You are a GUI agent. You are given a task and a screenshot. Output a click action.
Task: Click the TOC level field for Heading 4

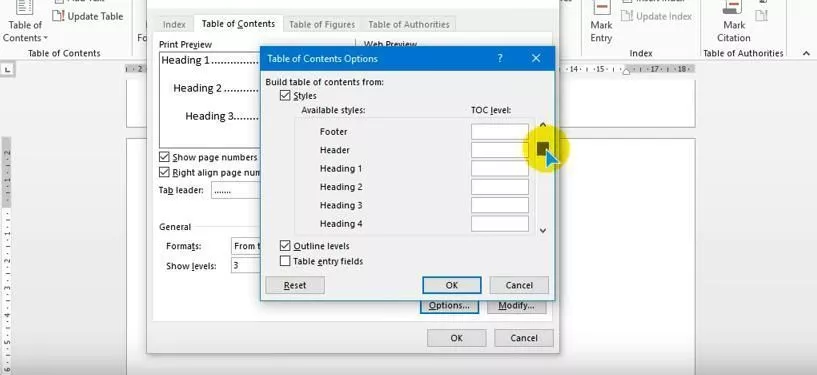coord(500,223)
